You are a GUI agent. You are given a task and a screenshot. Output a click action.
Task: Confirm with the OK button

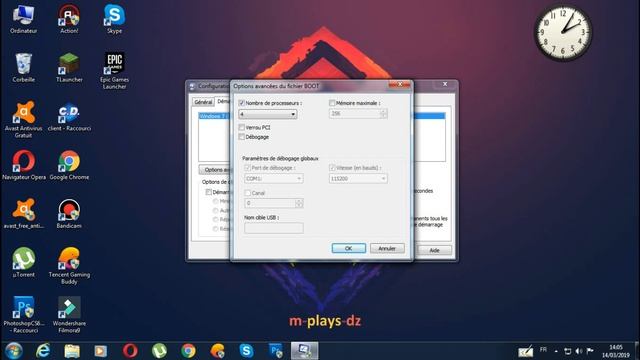349,248
